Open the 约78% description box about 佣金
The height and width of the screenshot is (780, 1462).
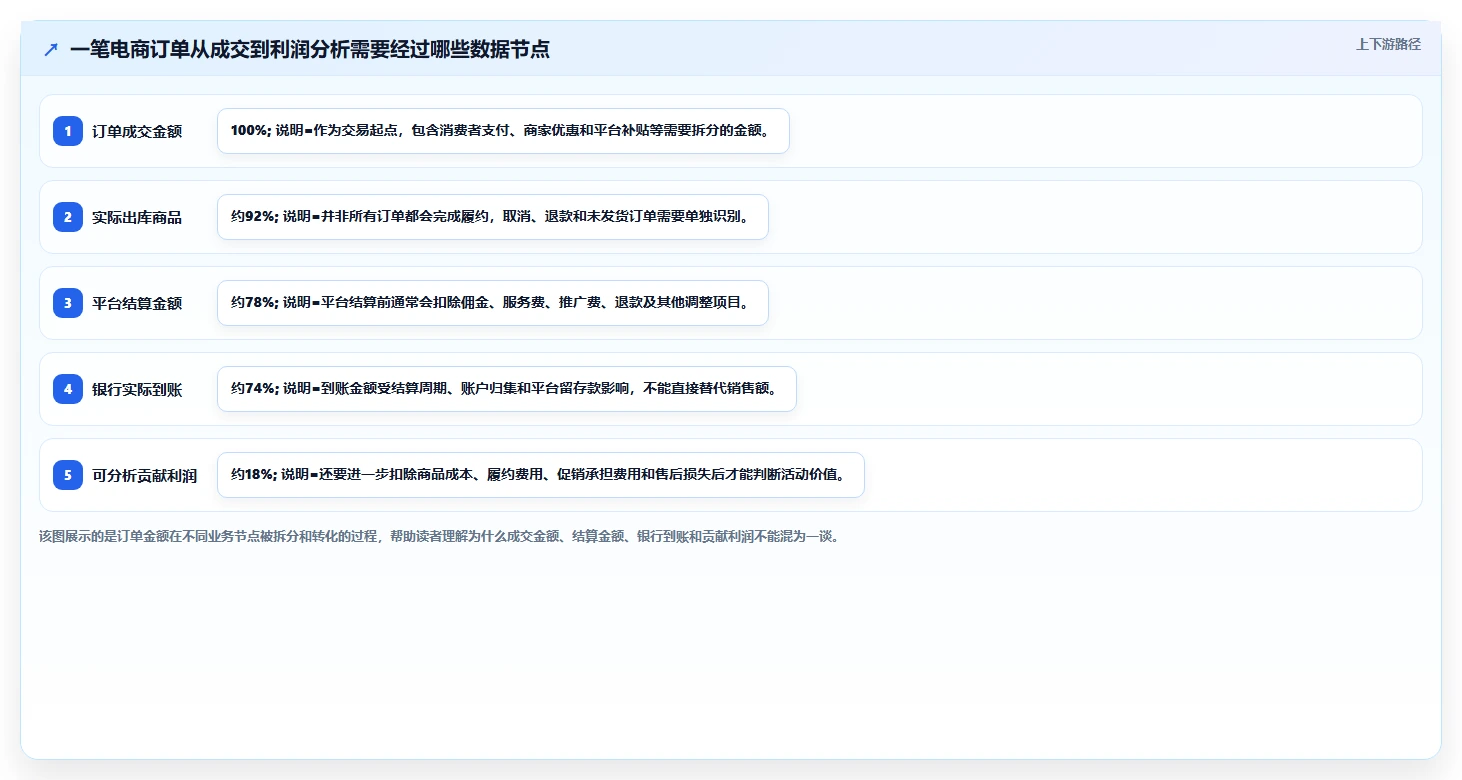pyautogui.click(x=493, y=303)
